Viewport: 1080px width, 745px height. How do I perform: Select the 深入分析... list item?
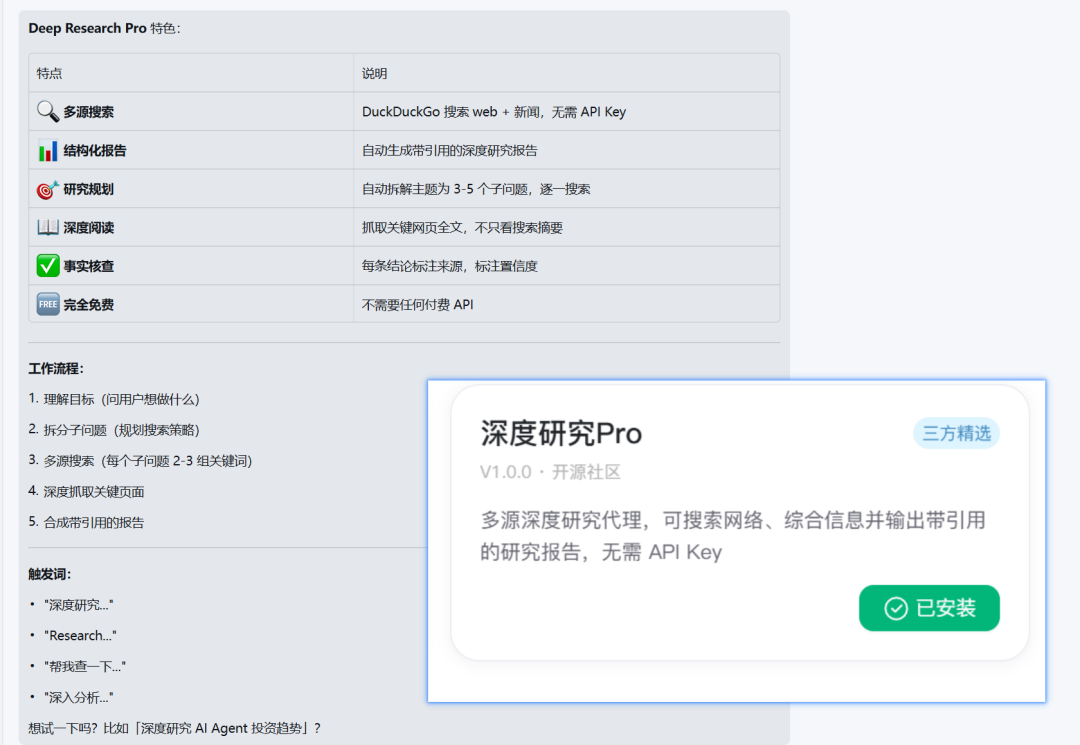[77, 697]
